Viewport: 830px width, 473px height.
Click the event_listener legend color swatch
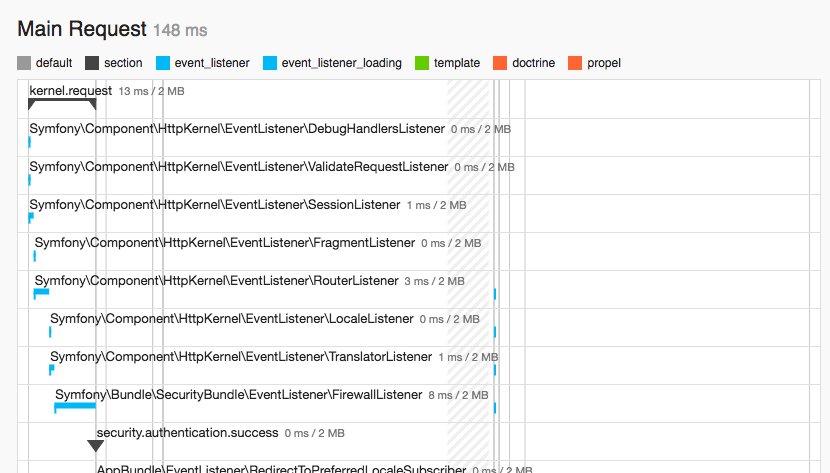[163, 63]
